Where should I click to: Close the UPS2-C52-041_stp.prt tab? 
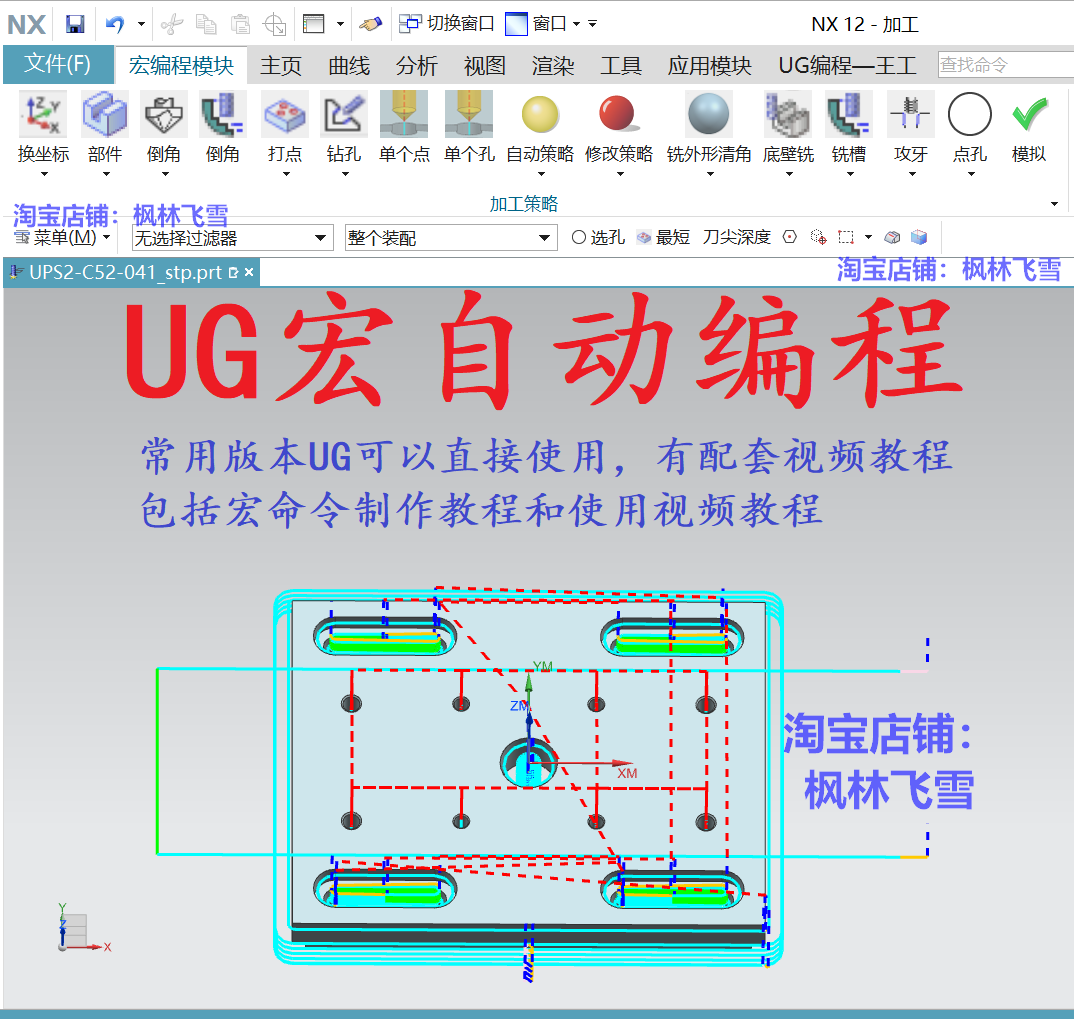tap(249, 273)
